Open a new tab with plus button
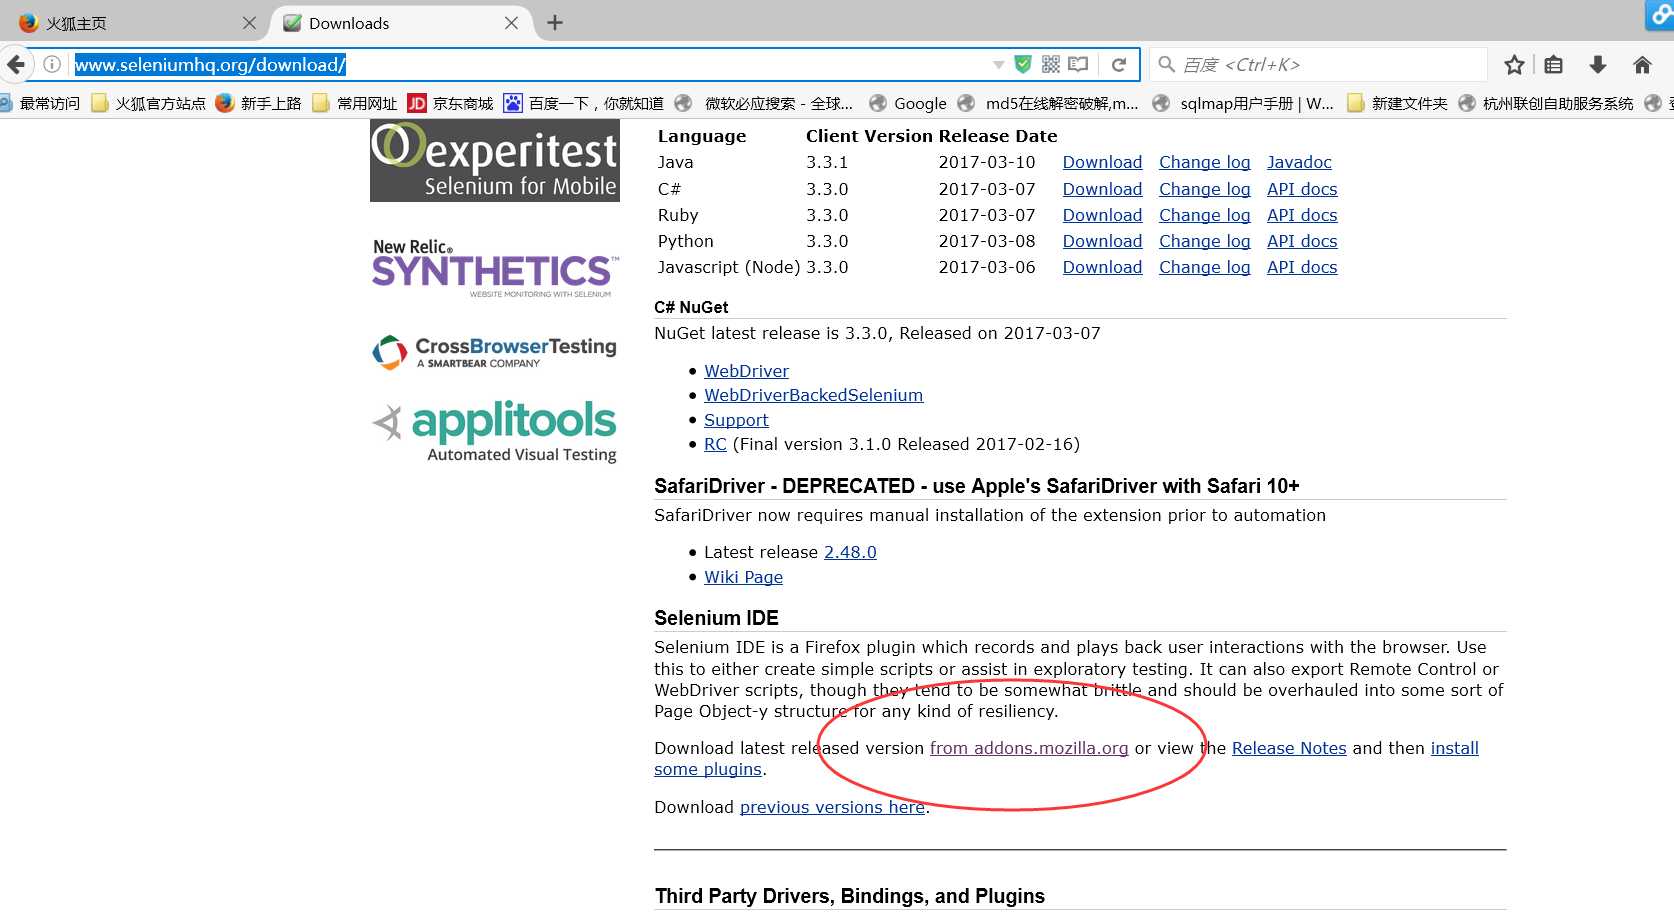1674x916 pixels. tap(555, 23)
